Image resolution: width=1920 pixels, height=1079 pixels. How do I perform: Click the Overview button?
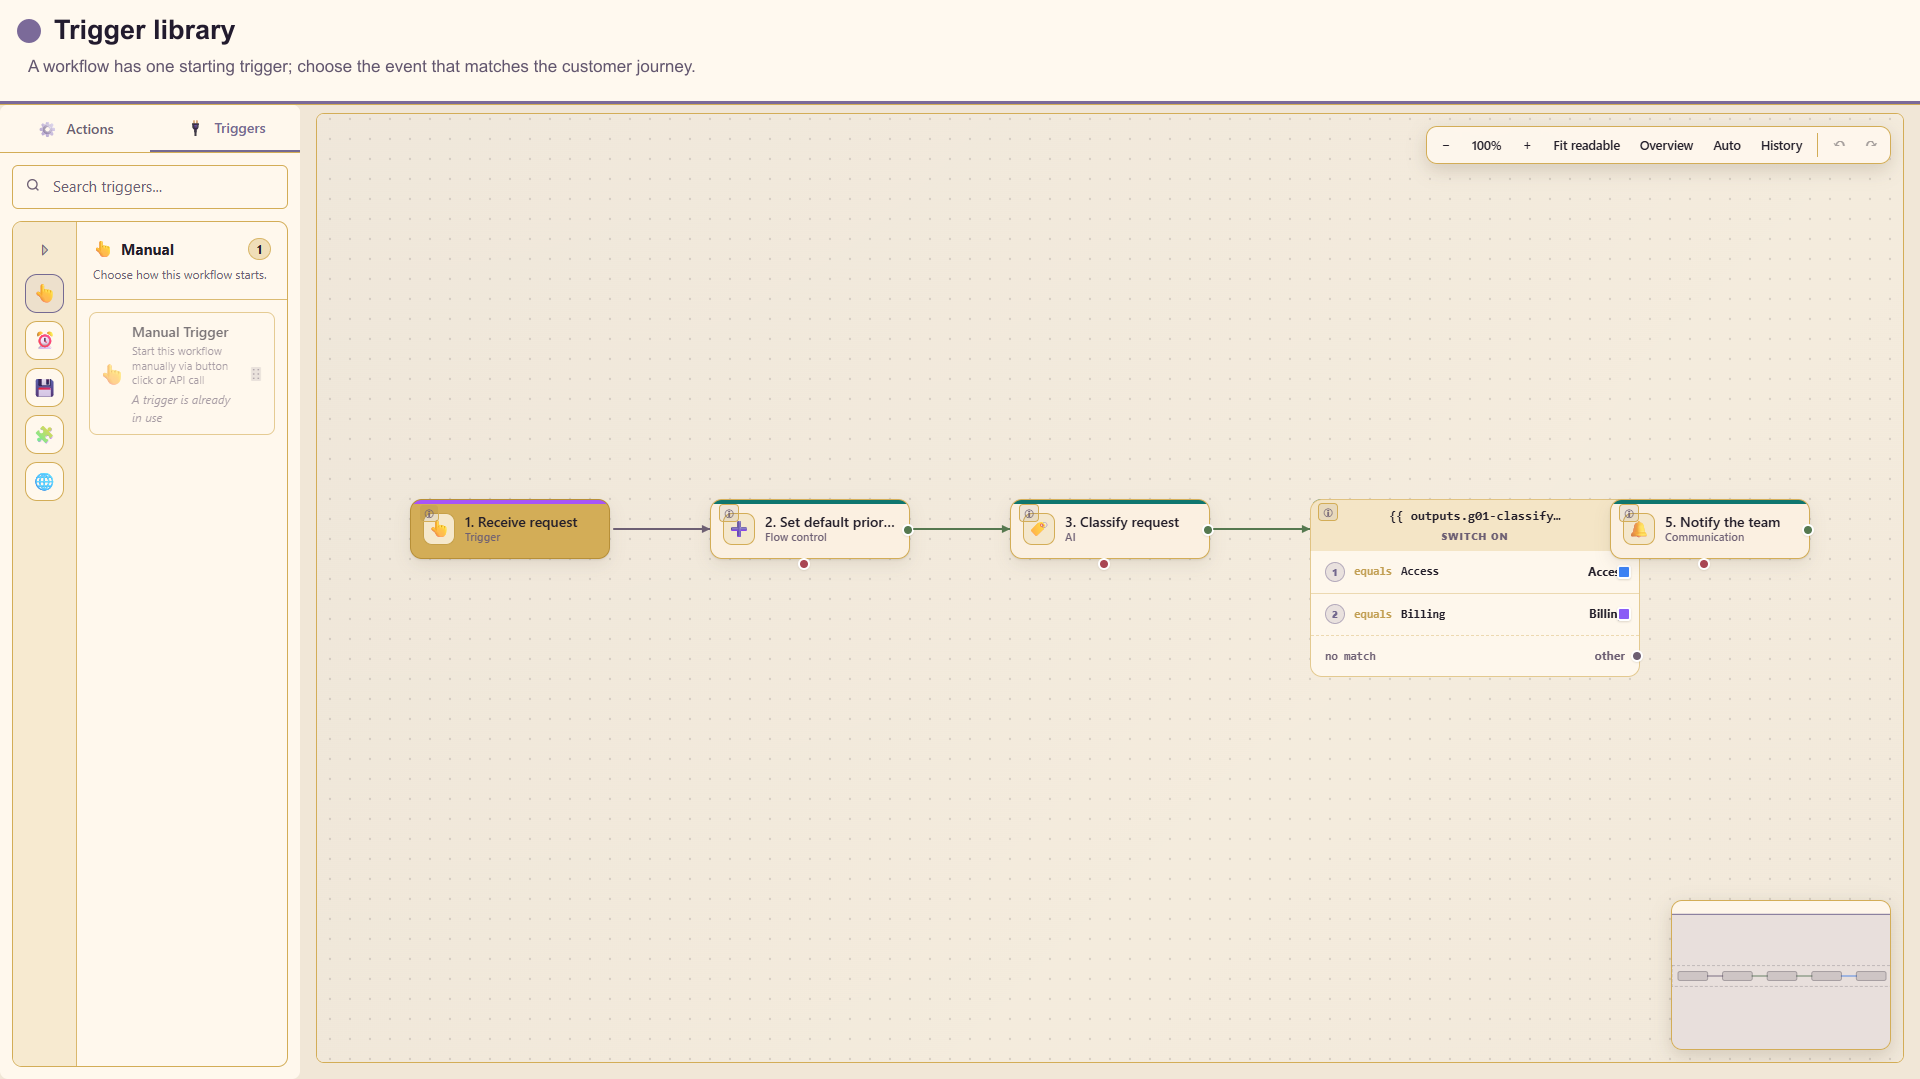[x=1666, y=146]
